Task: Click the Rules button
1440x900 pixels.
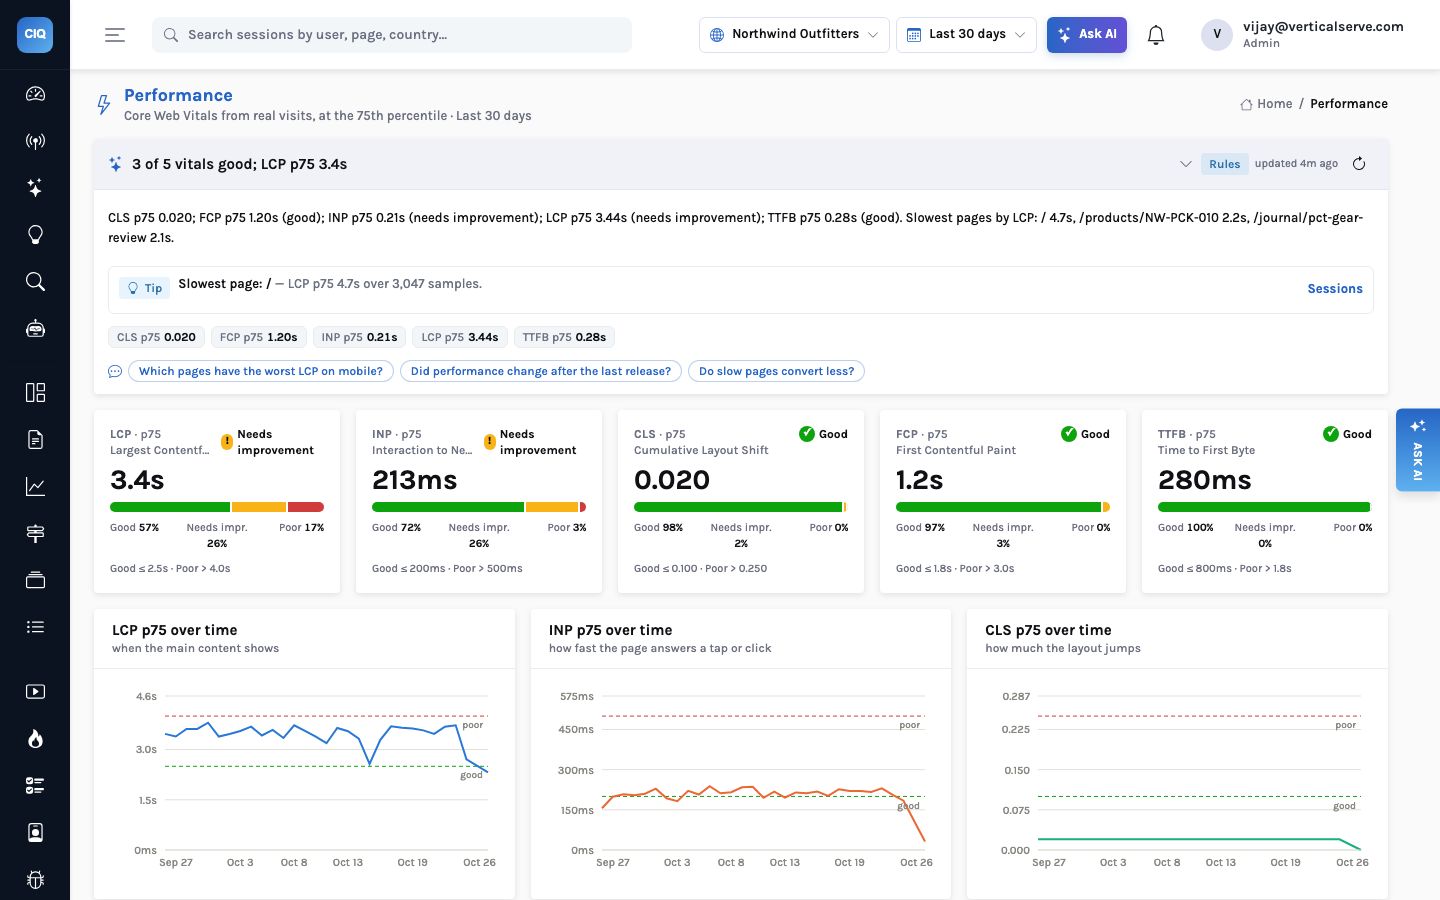Action: pos(1224,164)
